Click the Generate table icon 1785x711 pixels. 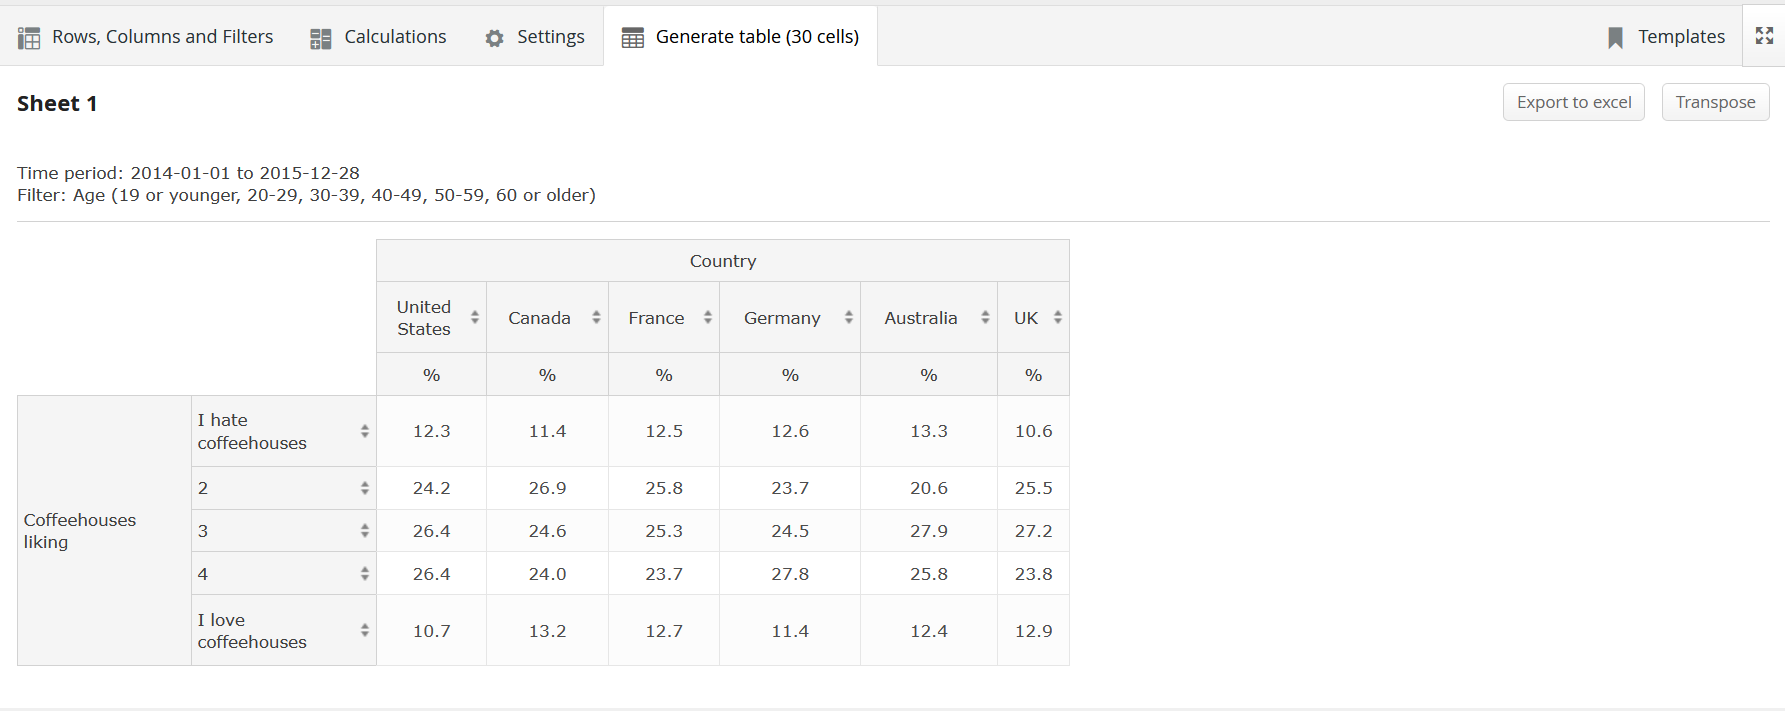click(x=633, y=38)
